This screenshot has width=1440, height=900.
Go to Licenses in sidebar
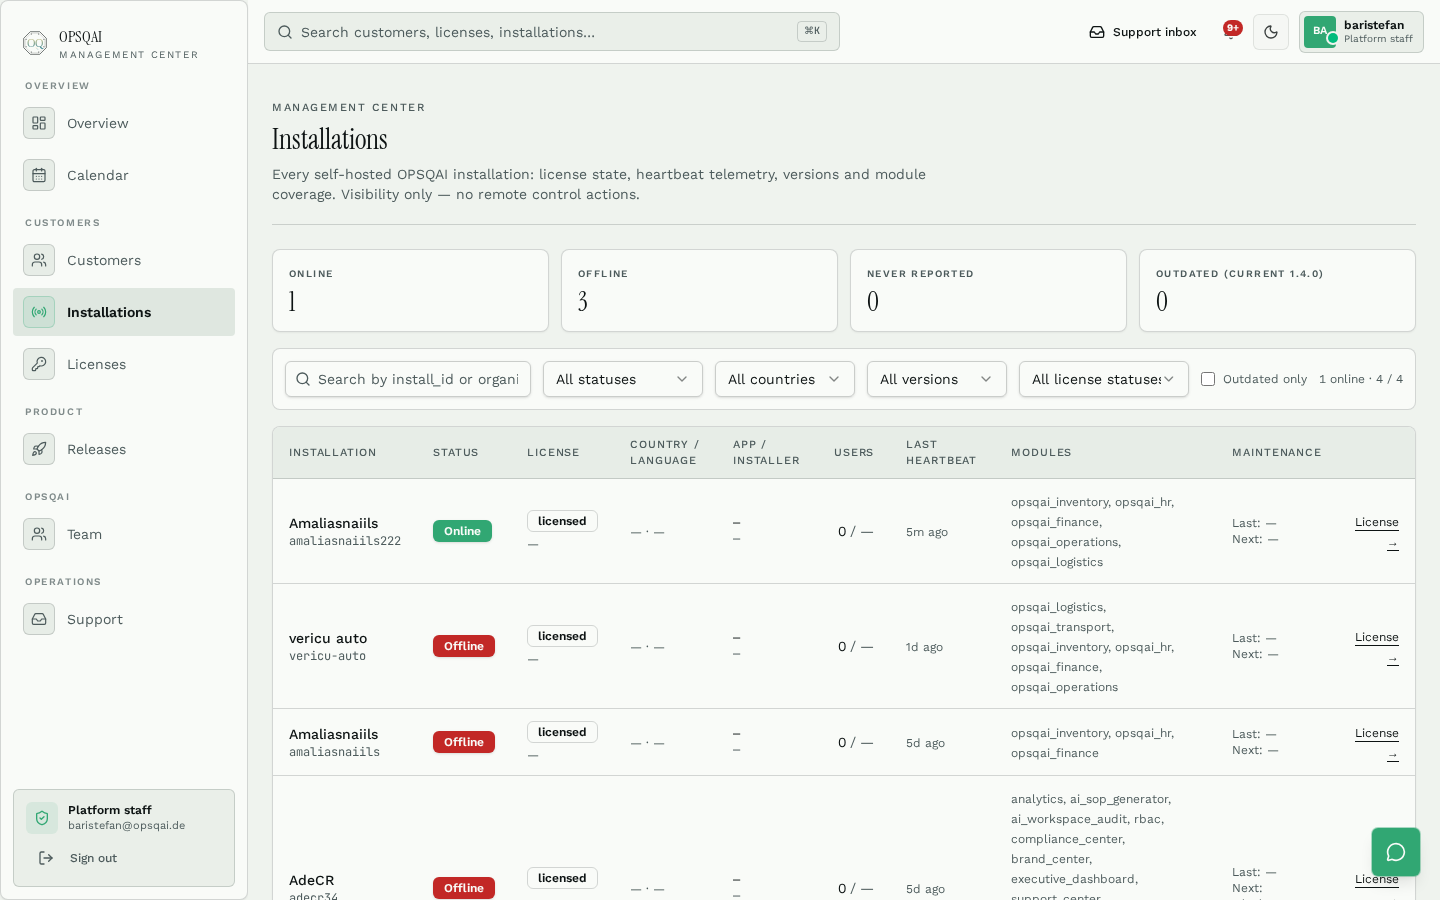pyautogui.click(x=124, y=364)
